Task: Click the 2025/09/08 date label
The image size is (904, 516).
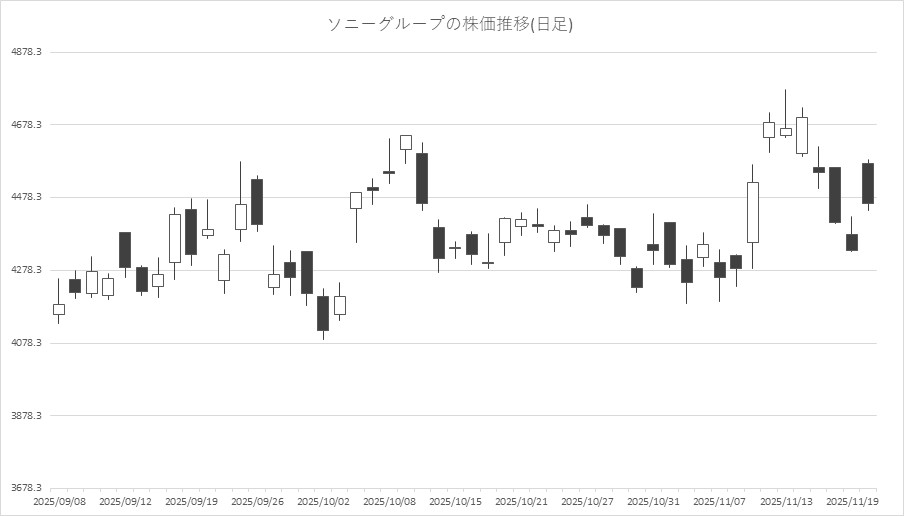Action: [x=59, y=501]
